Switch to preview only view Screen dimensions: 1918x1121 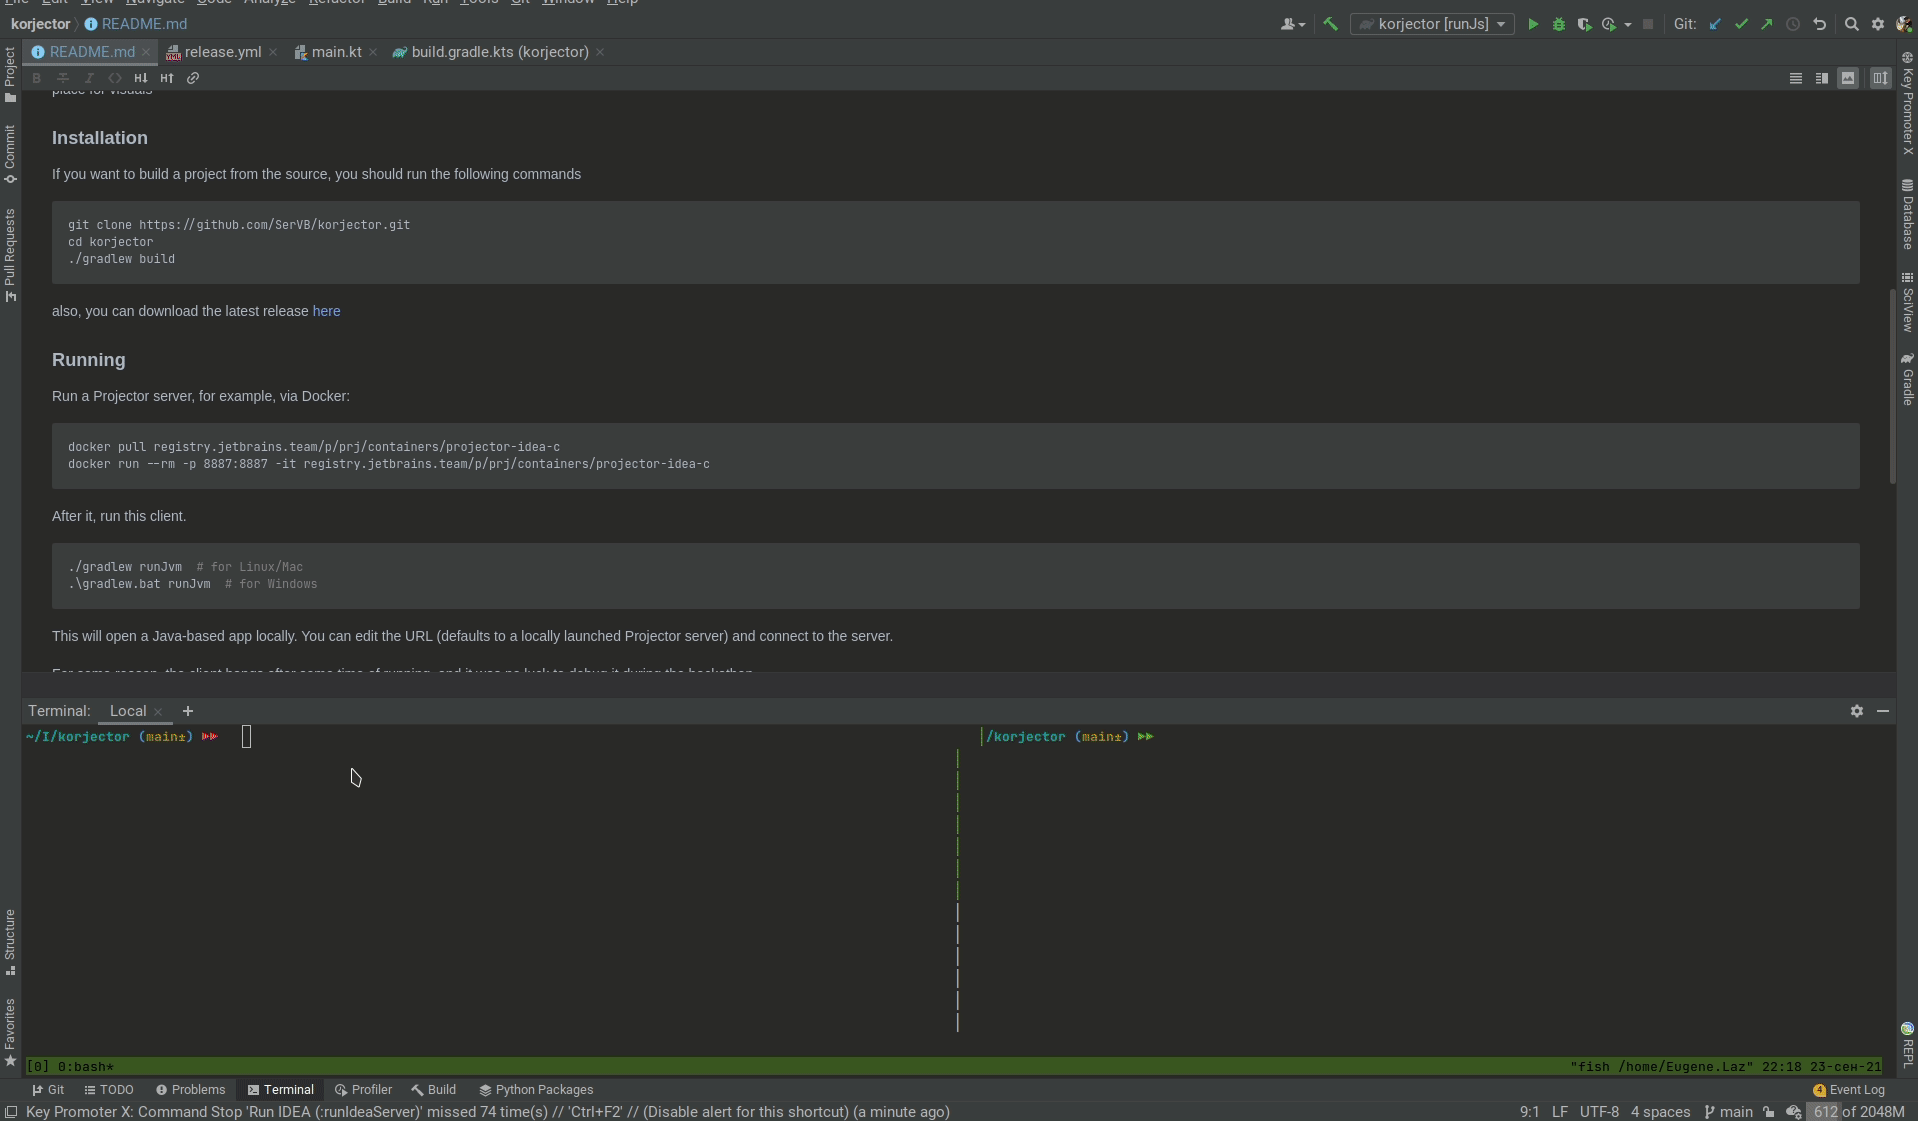1848,78
